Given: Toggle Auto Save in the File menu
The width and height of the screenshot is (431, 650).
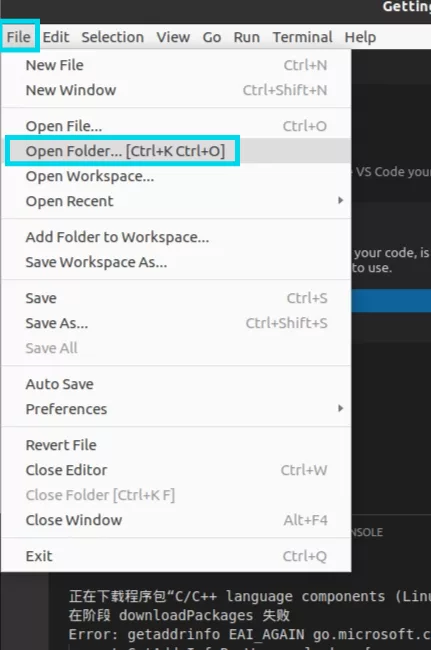Looking at the screenshot, I should pyautogui.click(x=176, y=384).
